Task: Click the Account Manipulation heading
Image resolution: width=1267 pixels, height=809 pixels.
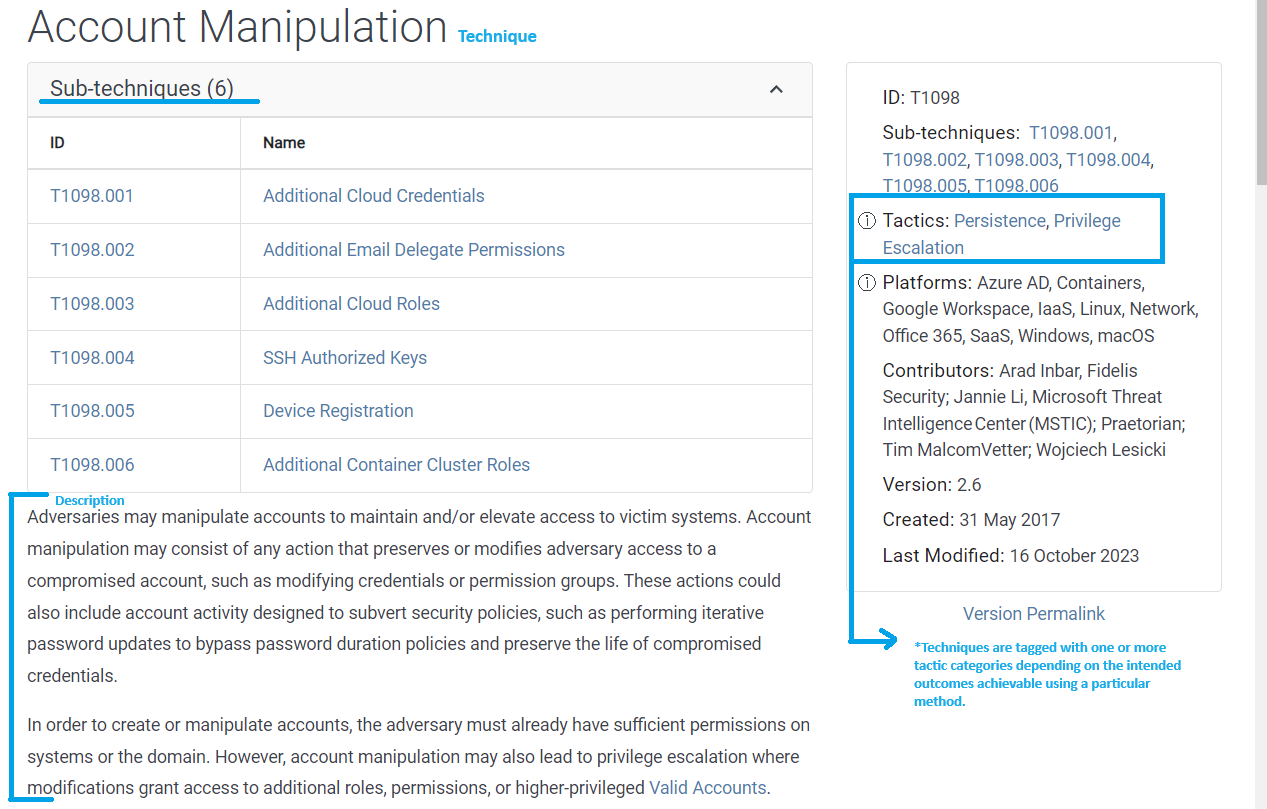Action: (238, 26)
